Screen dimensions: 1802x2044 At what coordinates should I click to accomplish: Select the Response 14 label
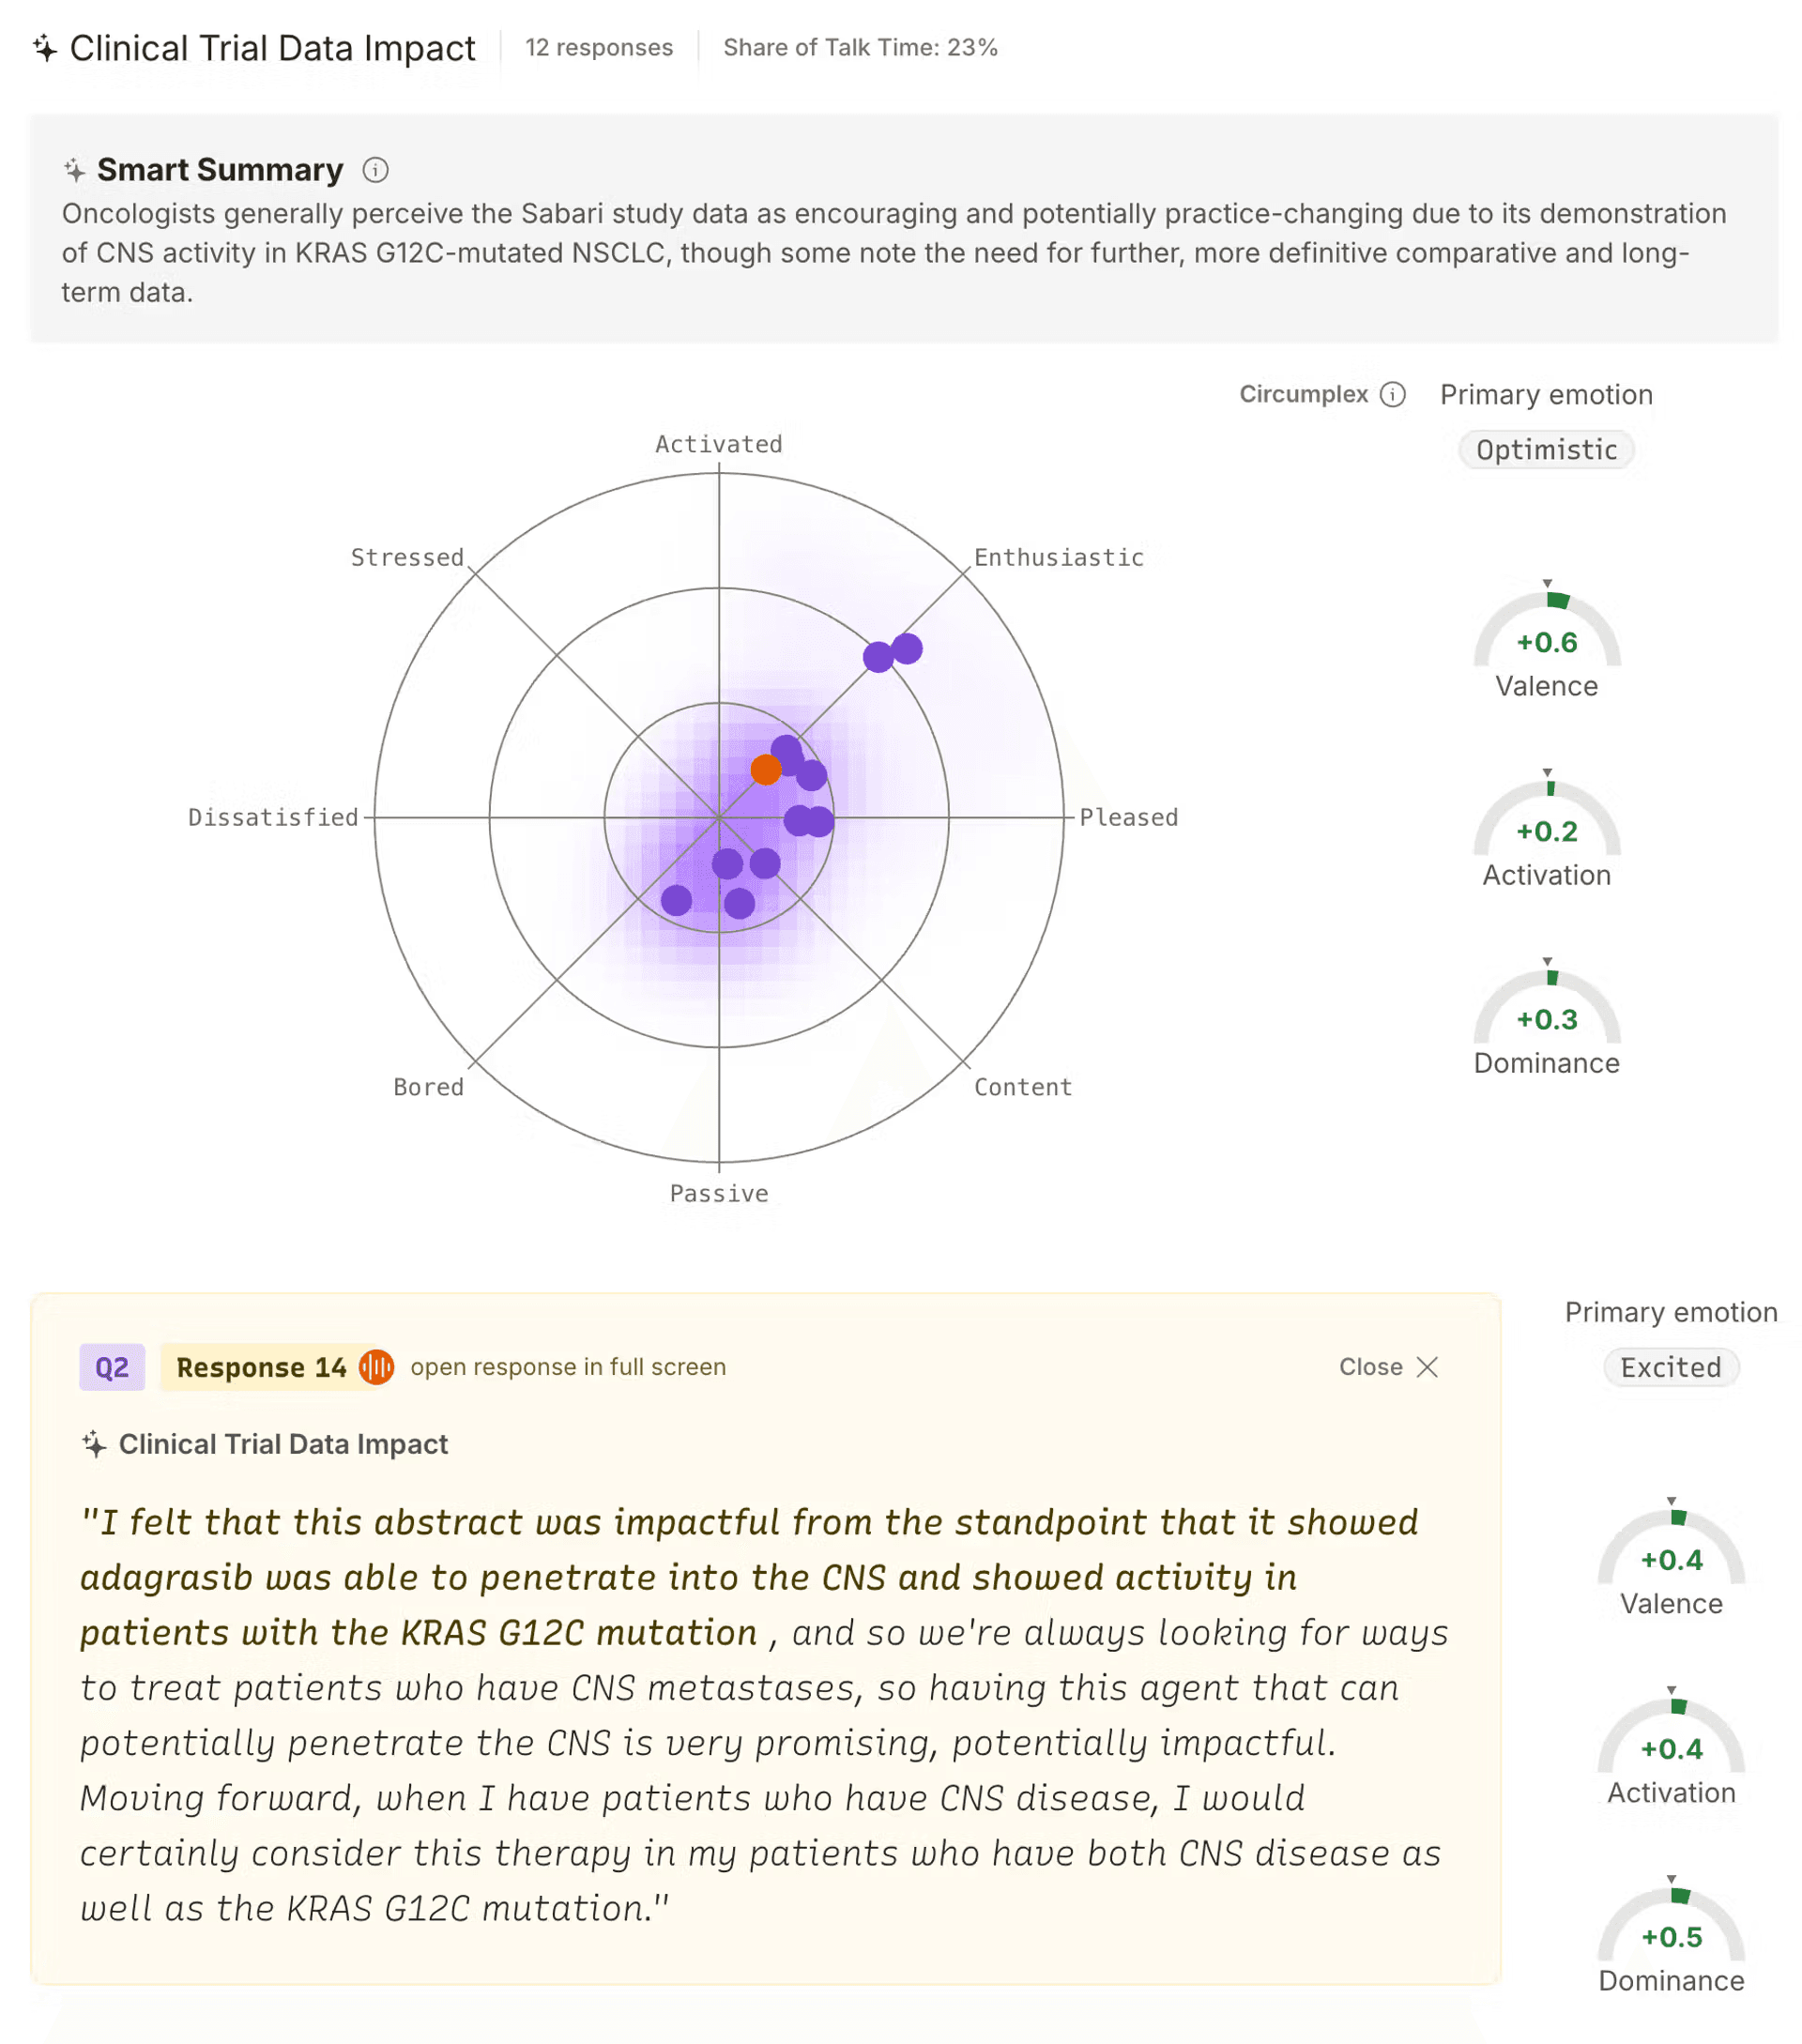pyautogui.click(x=262, y=1367)
